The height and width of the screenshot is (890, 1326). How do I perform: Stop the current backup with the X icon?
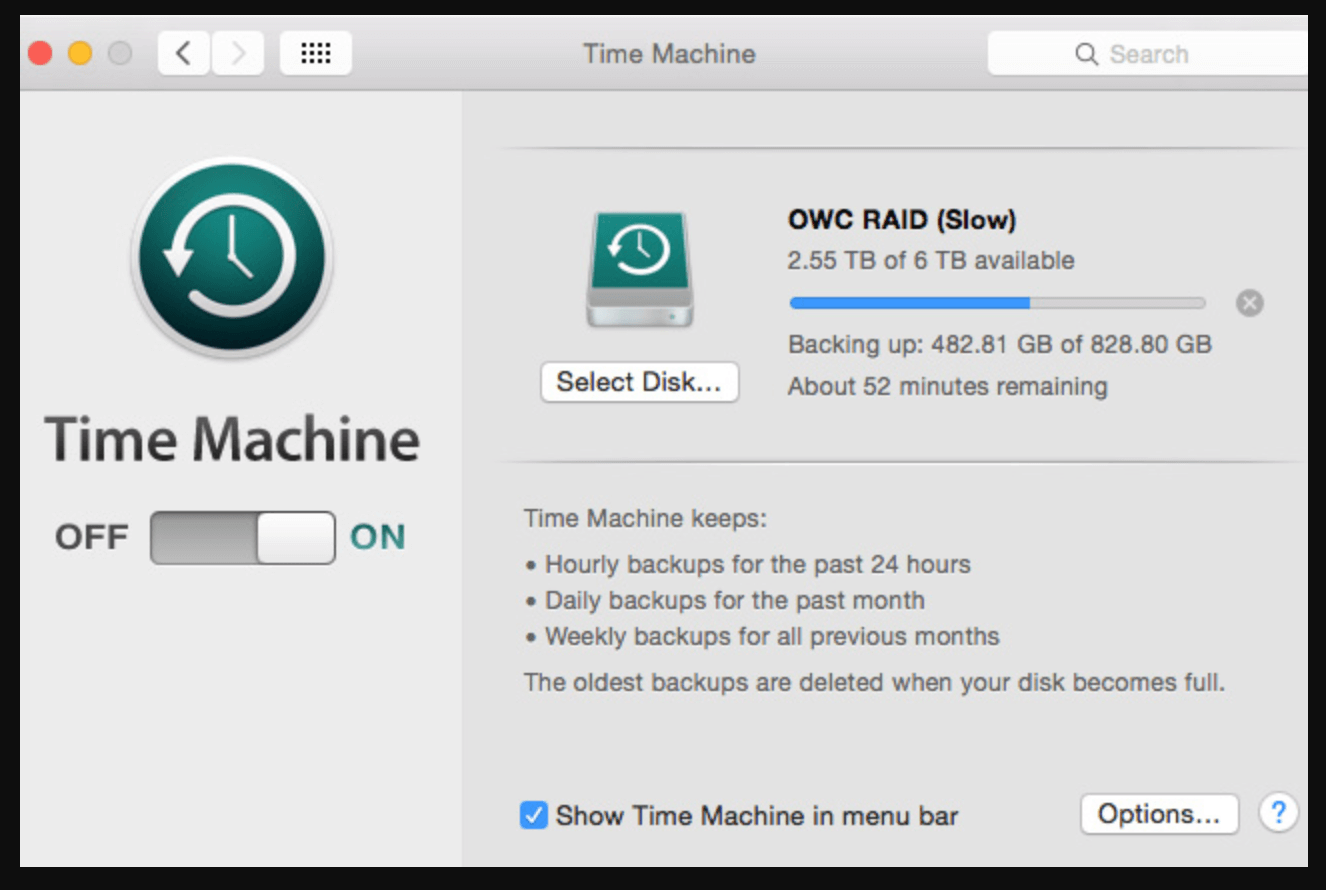click(1249, 303)
